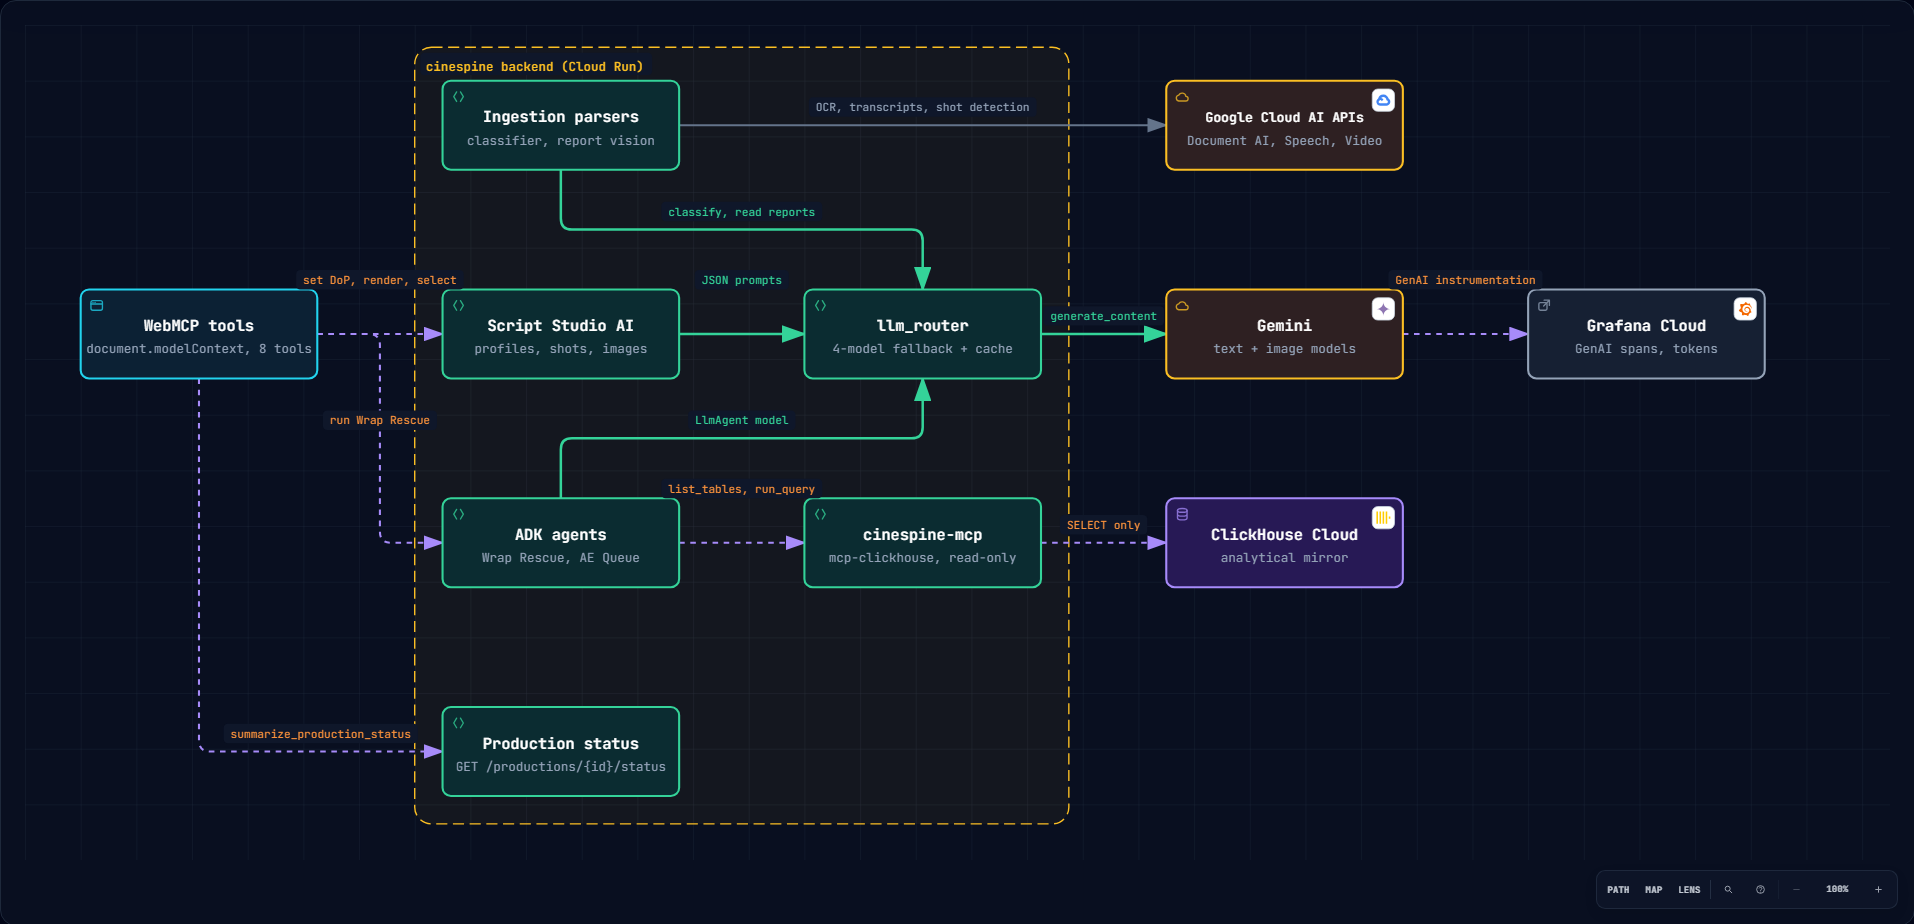
Task: Click the cloud icon on Gemini node
Action: pyautogui.click(x=1182, y=305)
